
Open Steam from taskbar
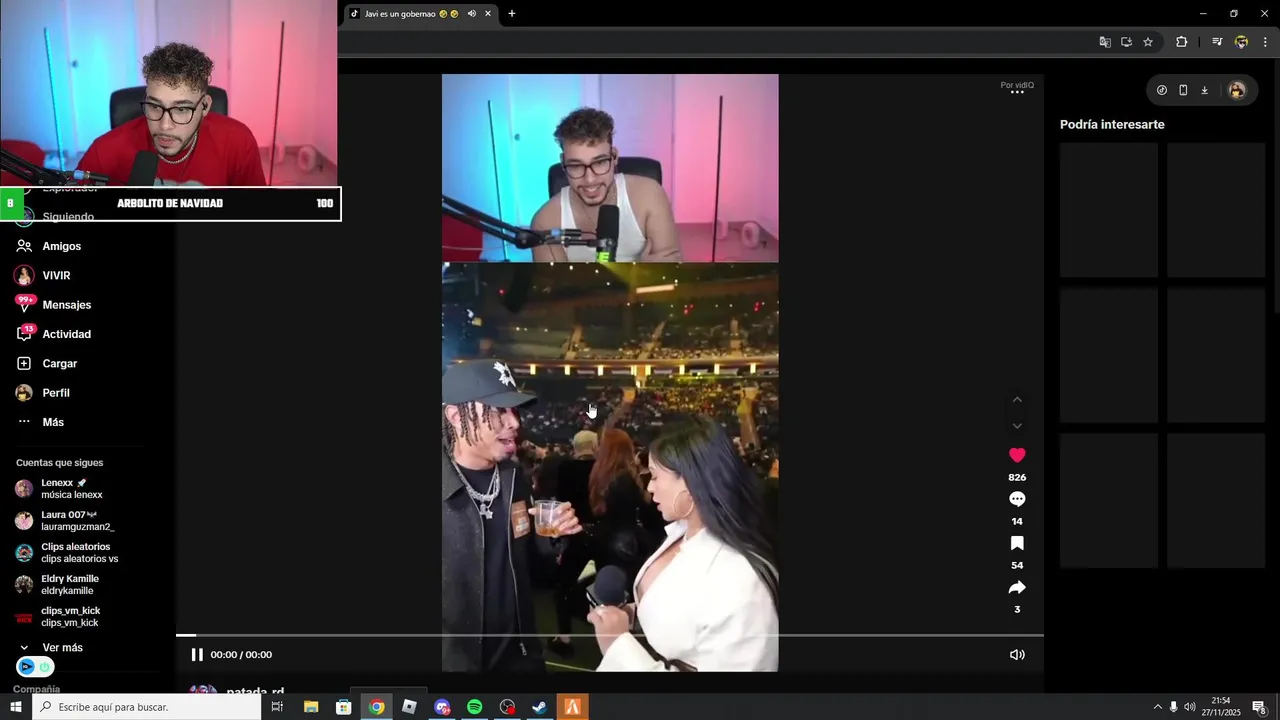(x=540, y=707)
